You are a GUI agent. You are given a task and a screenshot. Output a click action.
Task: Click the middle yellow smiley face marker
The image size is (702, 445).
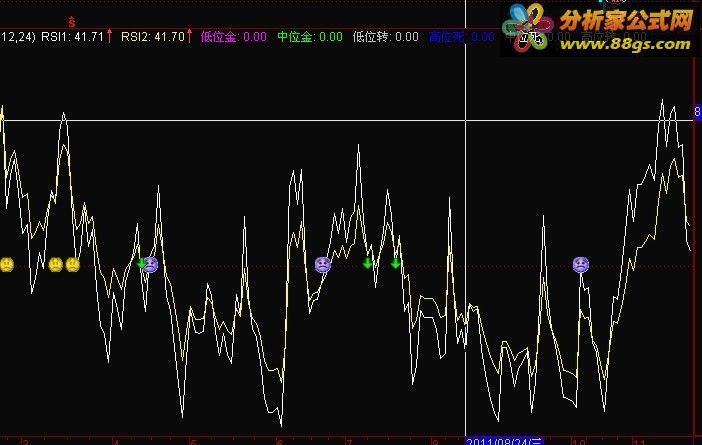(x=55, y=265)
